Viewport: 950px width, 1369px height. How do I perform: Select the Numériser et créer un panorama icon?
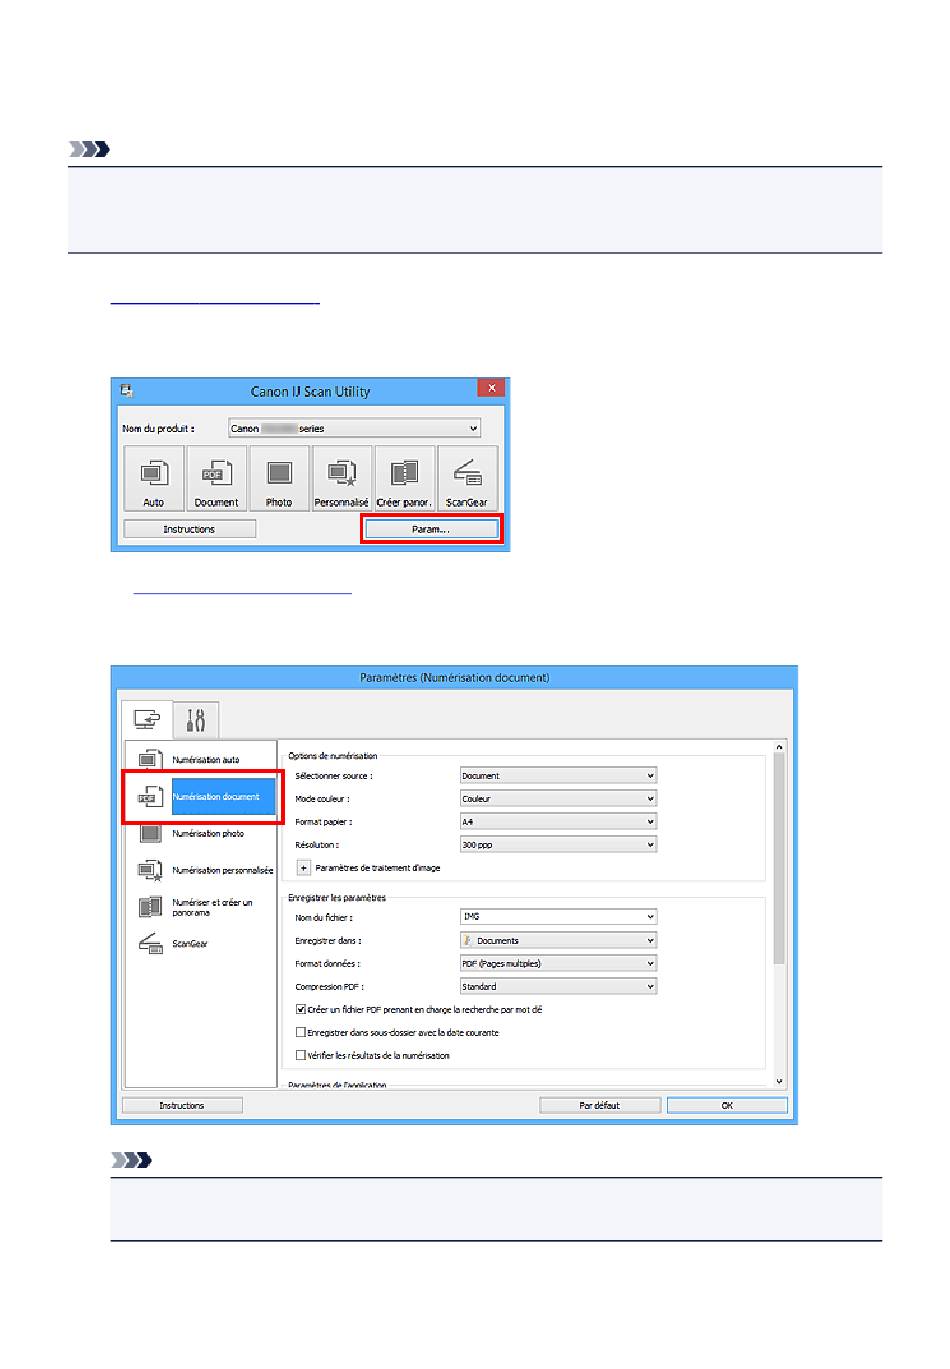pyautogui.click(x=150, y=907)
